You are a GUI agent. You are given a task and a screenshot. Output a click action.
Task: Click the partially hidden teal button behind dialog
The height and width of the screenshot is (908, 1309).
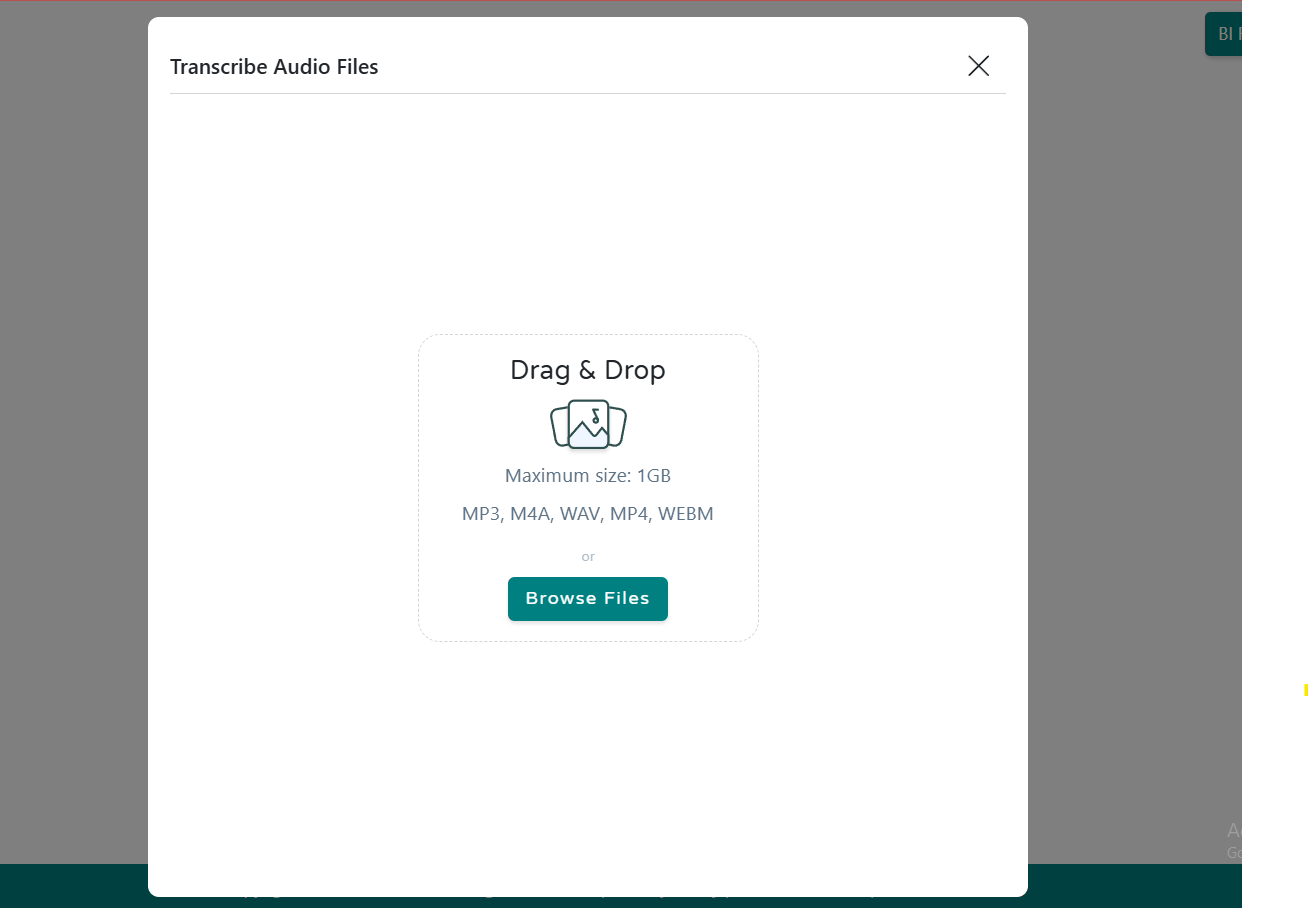point(1223,34)
